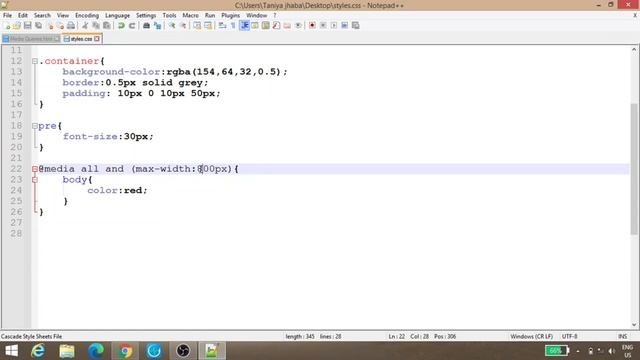Image resolution: width=640 pixels, height=360 pixels.
Task: Open the Windows Start button
Action: click(x=12, y=351)
